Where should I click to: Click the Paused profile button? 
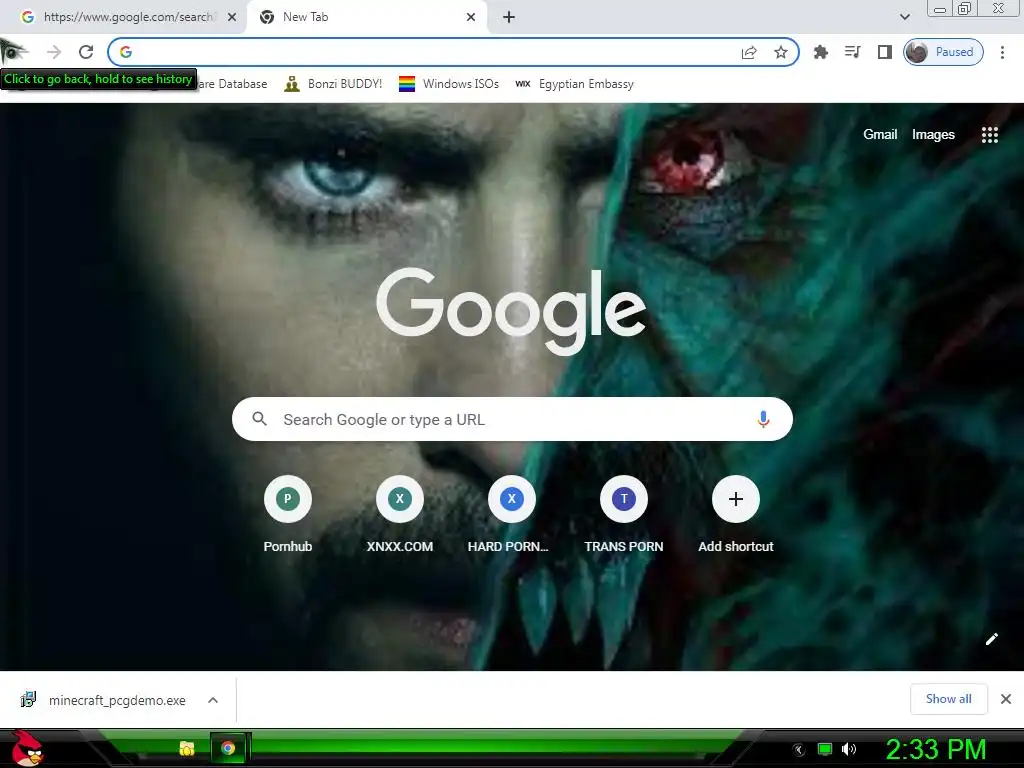[943, 52]
